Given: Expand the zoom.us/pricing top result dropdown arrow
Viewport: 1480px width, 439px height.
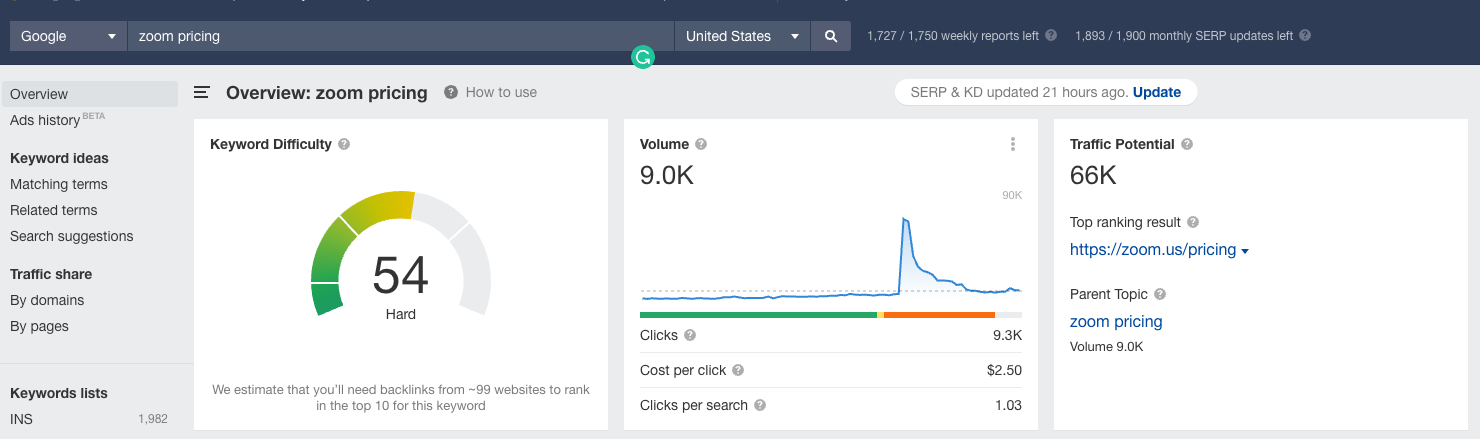Looking at the screenshot, I should coord(1245,251).
